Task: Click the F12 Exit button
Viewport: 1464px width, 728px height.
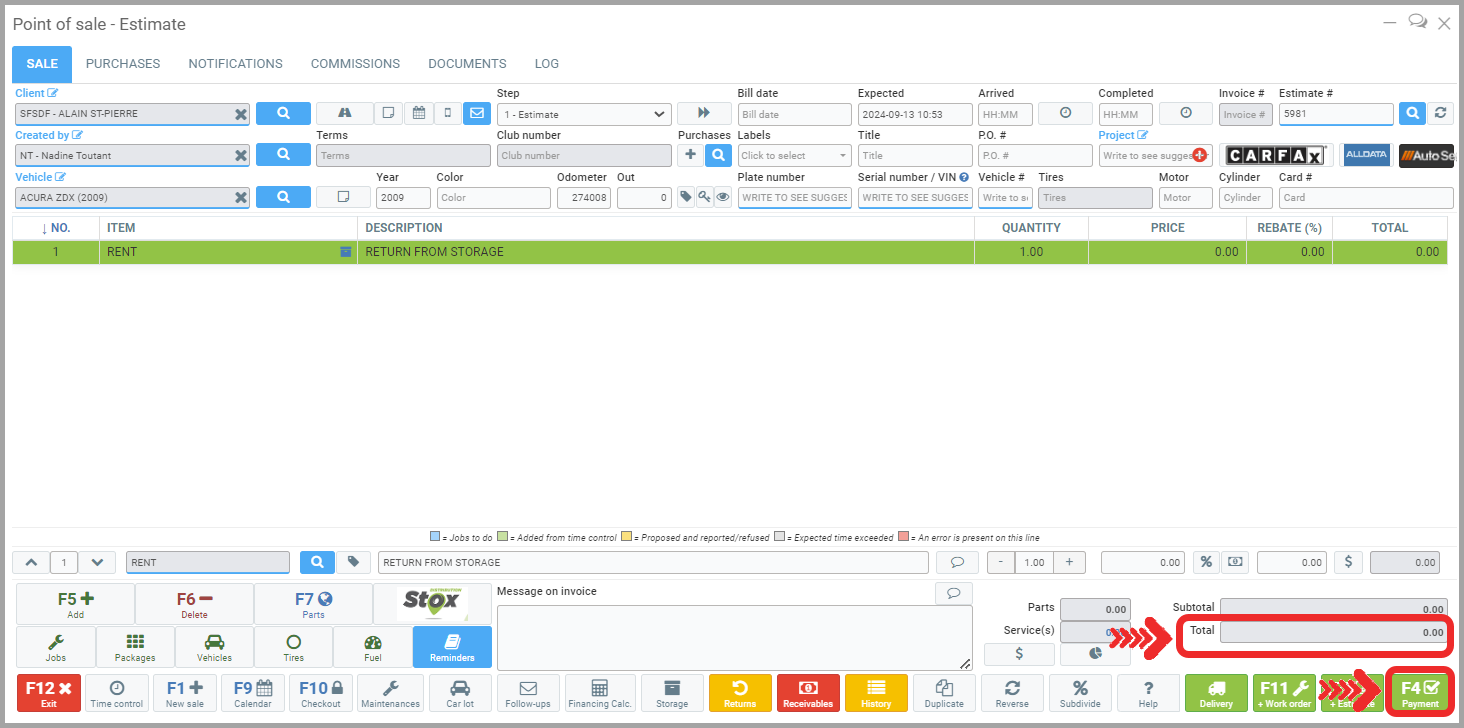Action: pyautogui.click(x=49, y=692)
